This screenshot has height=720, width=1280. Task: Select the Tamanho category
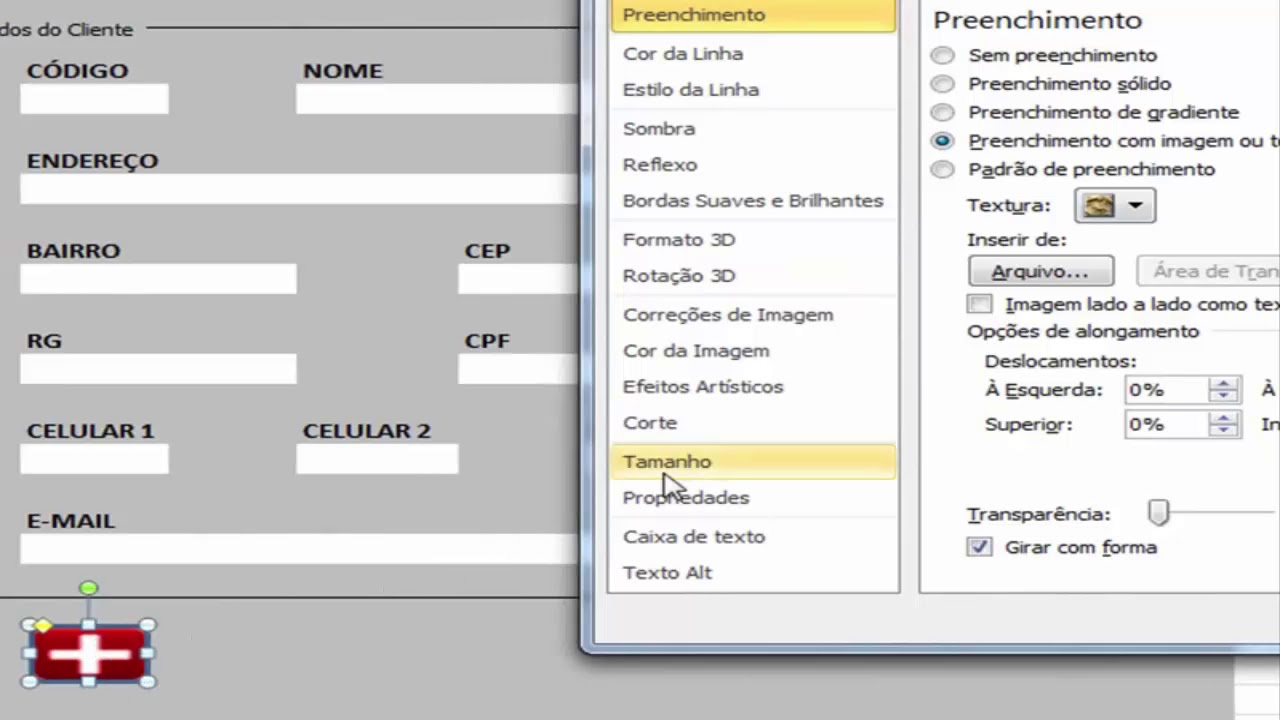pyautogui.click(x=753, y=462)
